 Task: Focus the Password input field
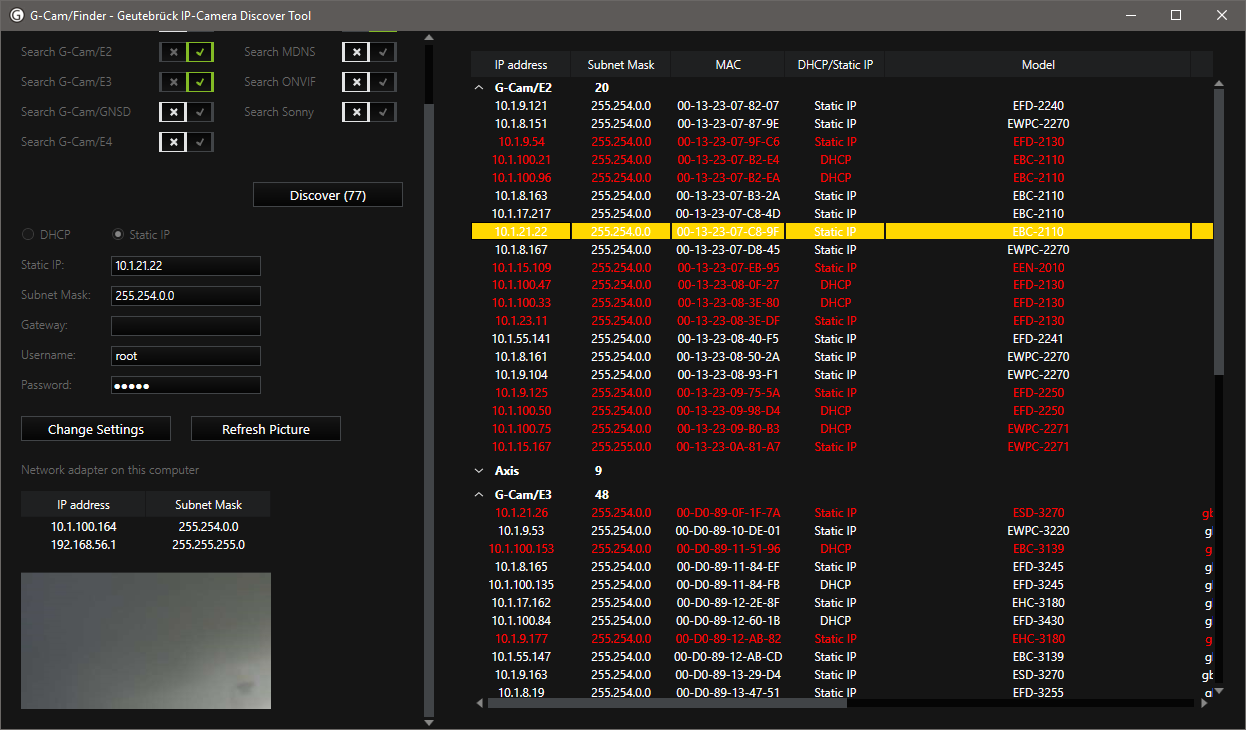[186, 385]
